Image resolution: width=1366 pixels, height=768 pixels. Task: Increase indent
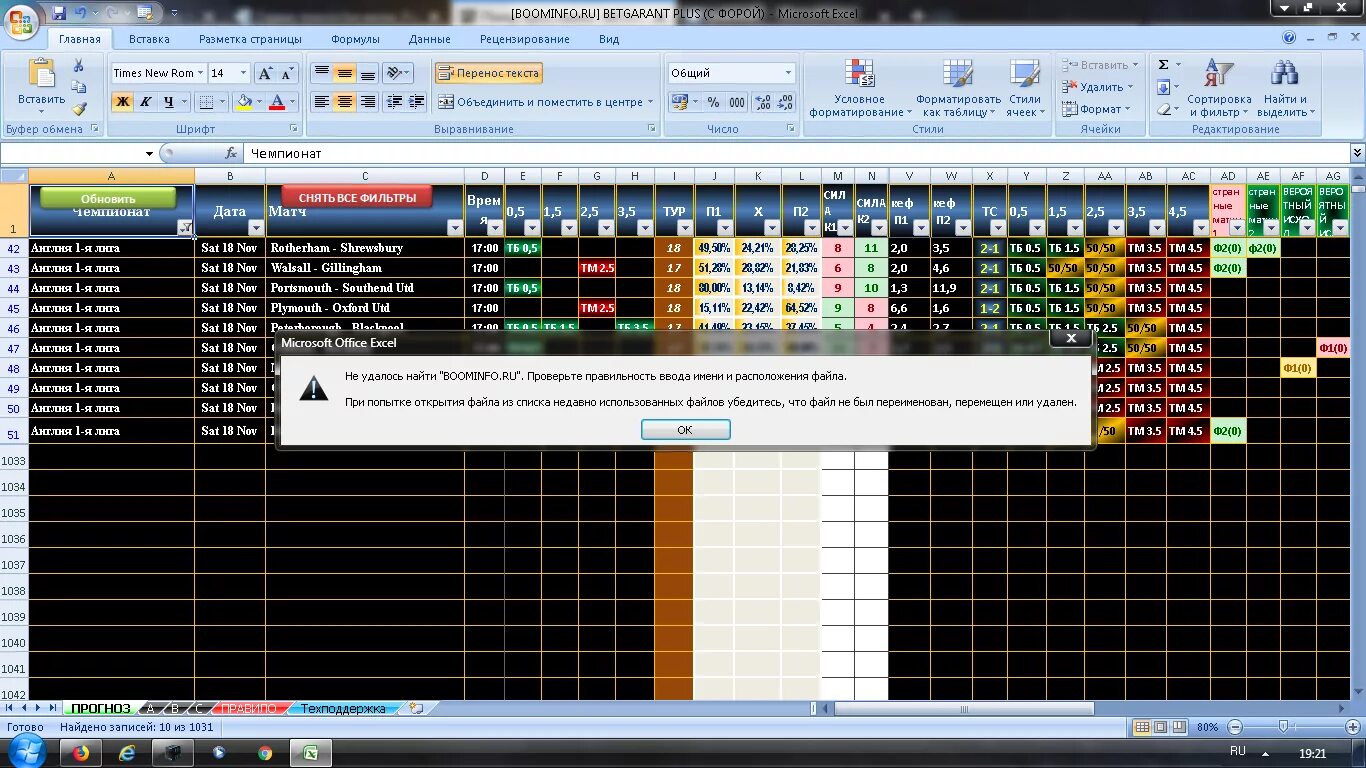[x=417, y=101]
